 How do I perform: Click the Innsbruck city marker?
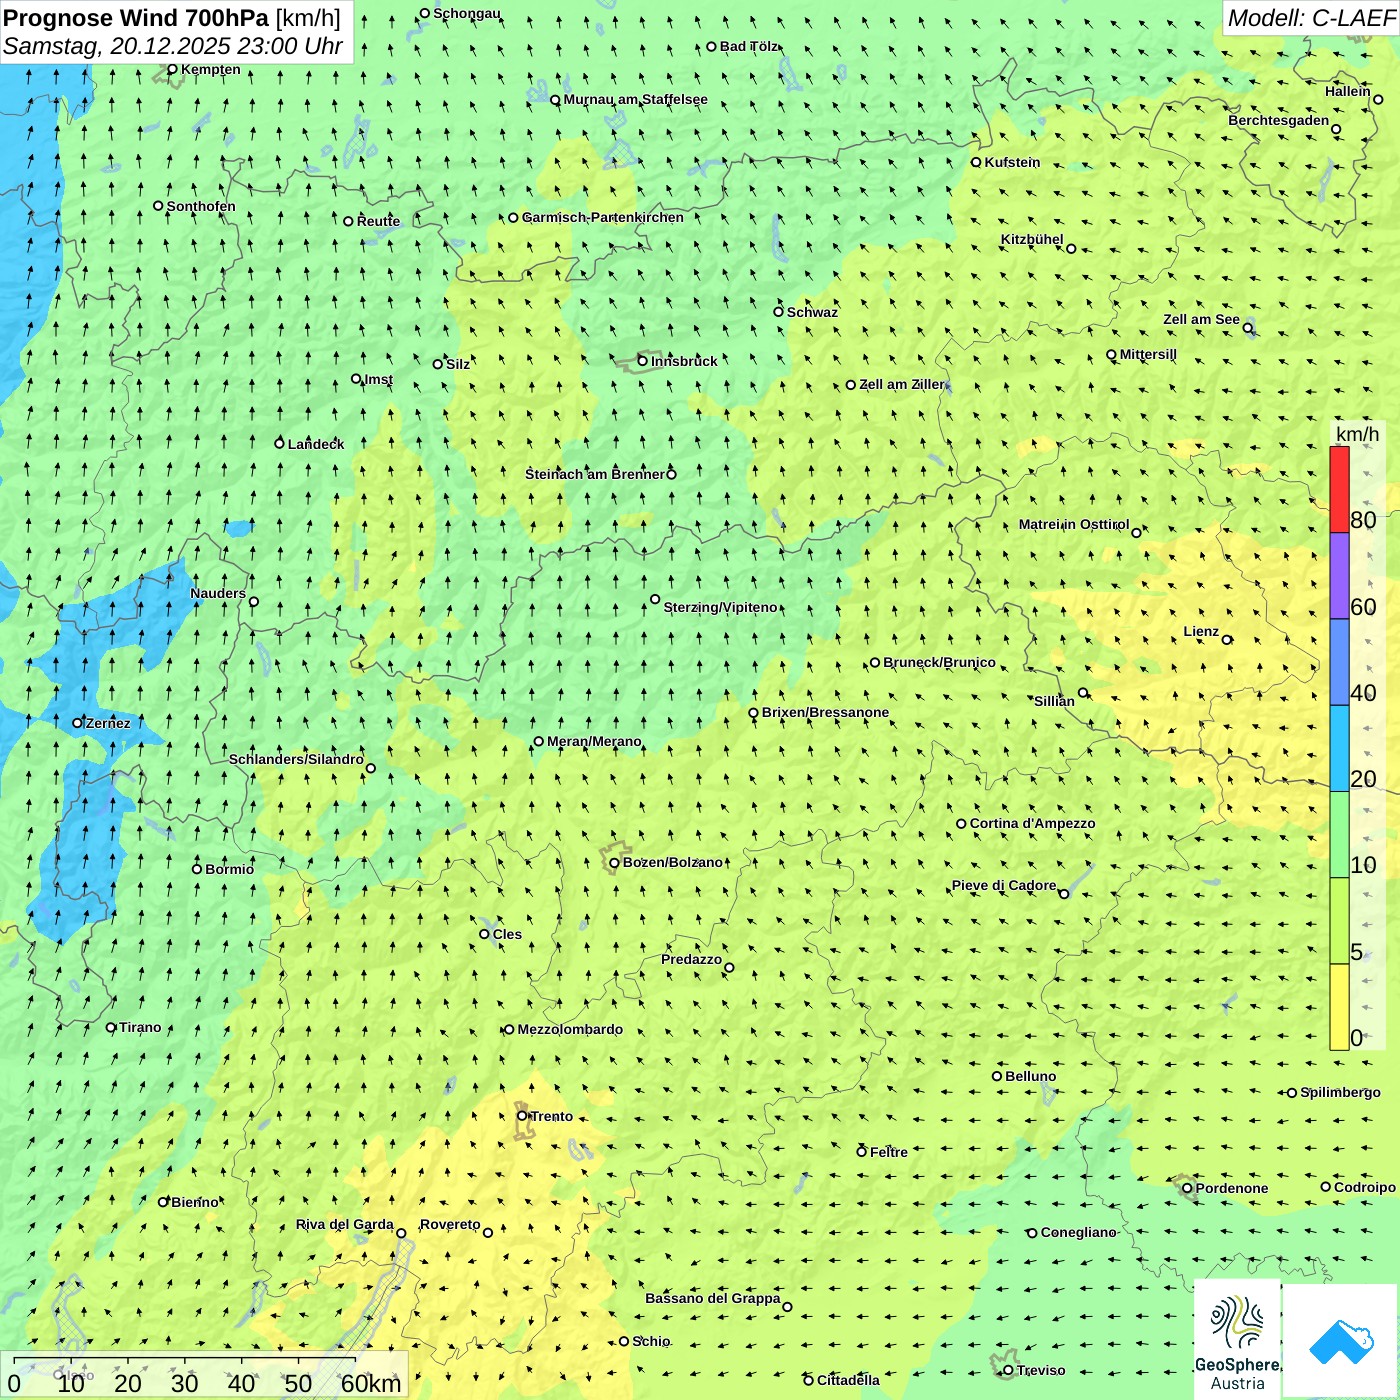643,361
